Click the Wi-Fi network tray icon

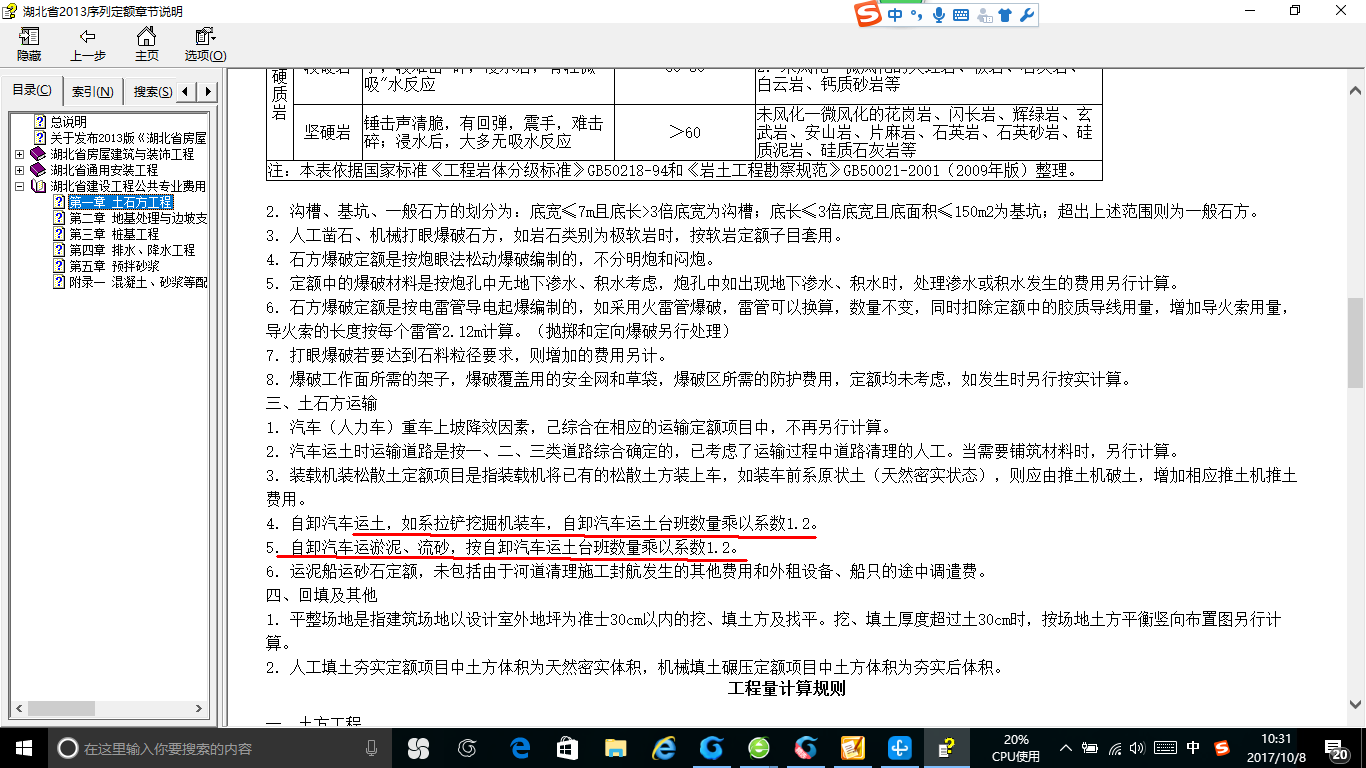click(1116, 748)
